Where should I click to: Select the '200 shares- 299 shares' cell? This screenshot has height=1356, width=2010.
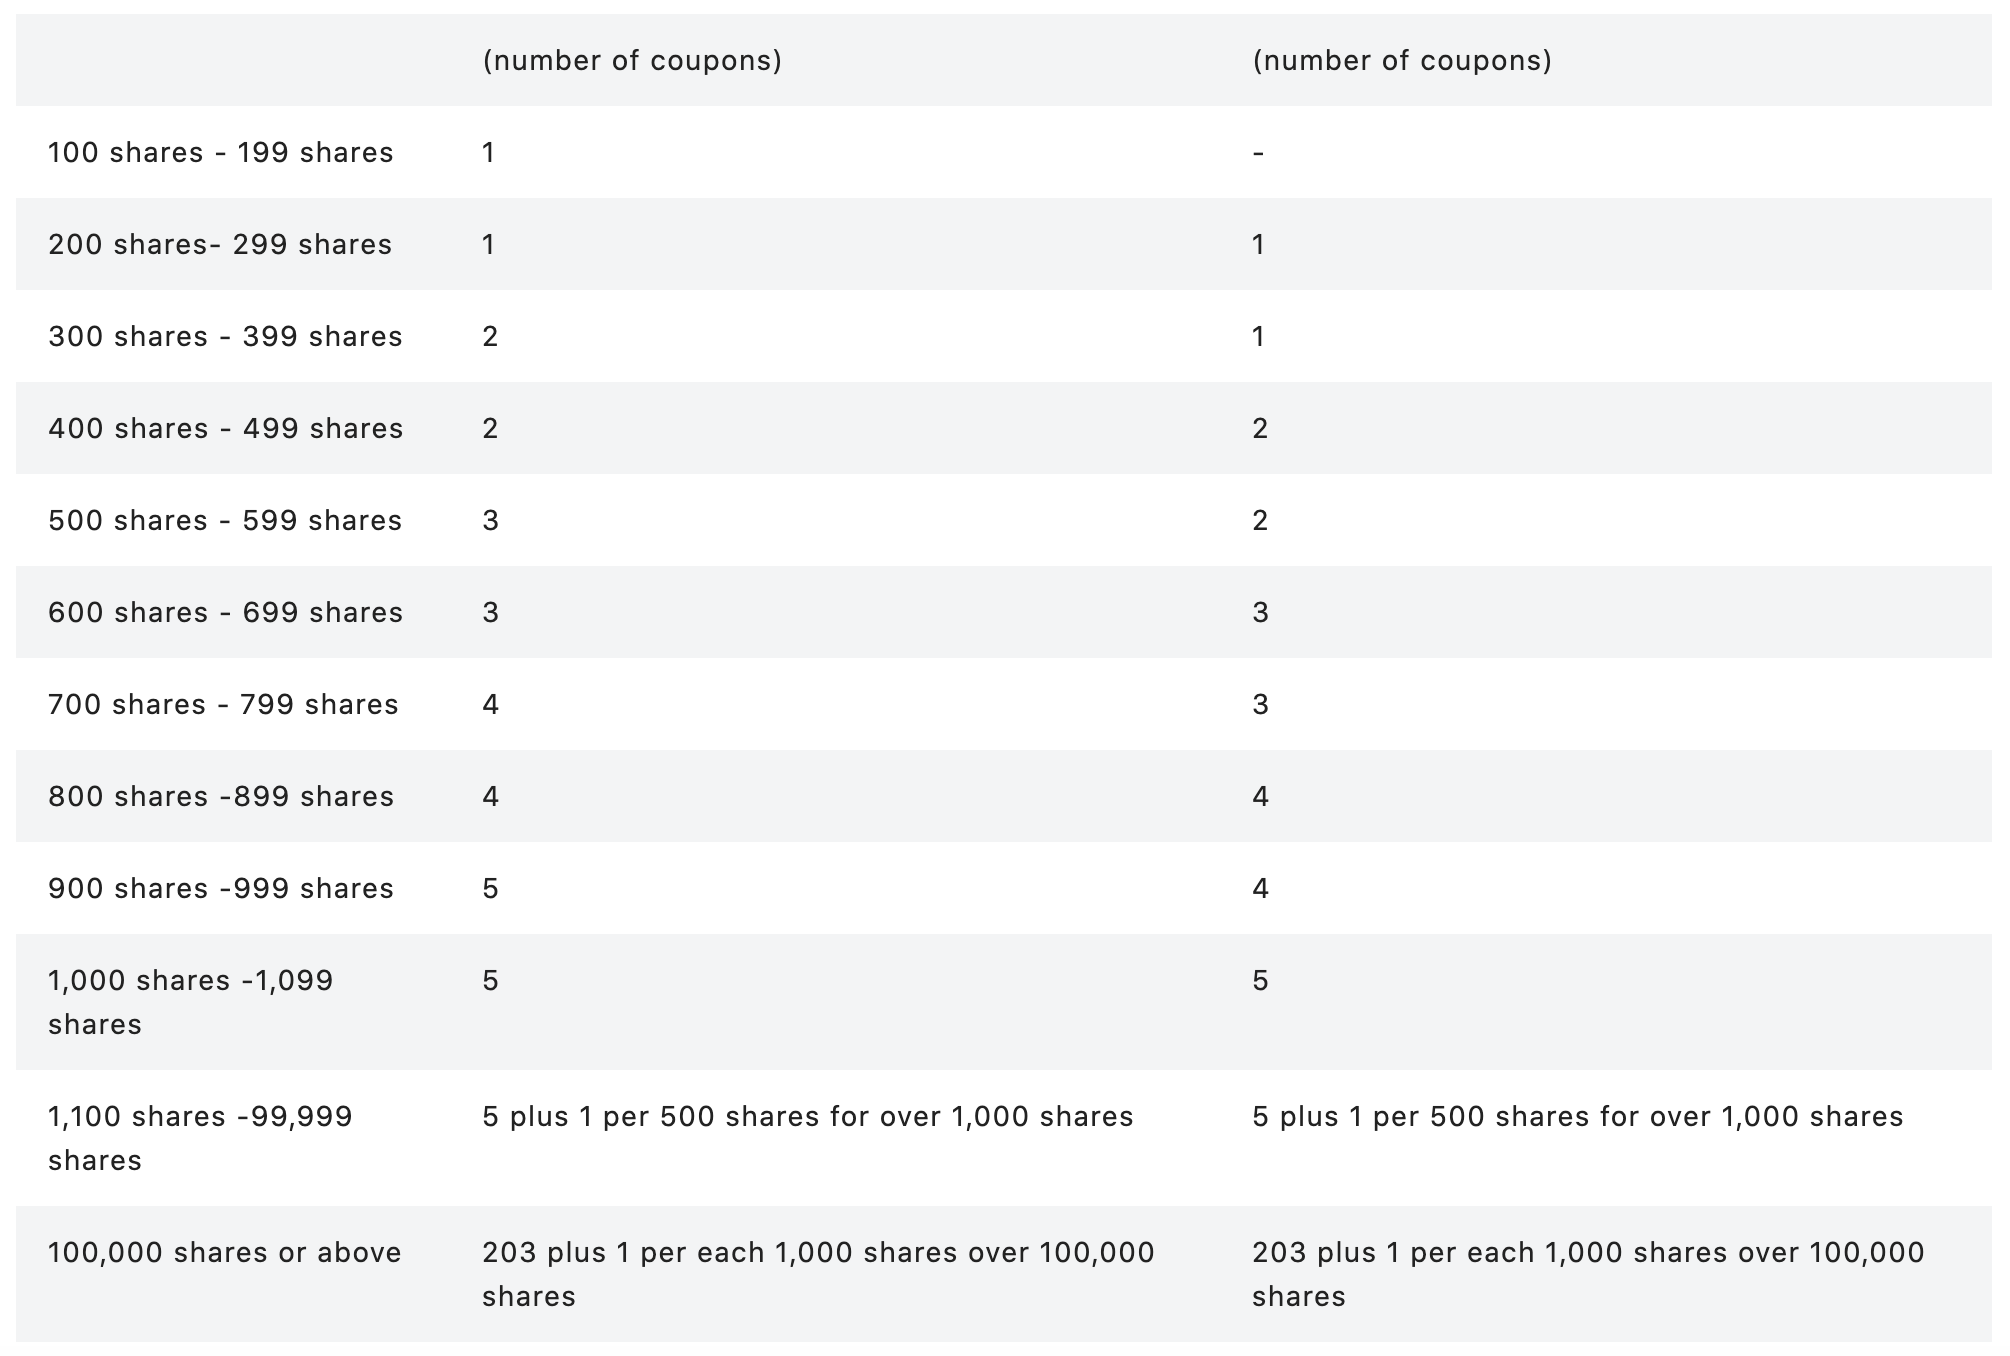click(x=220, y=245)
